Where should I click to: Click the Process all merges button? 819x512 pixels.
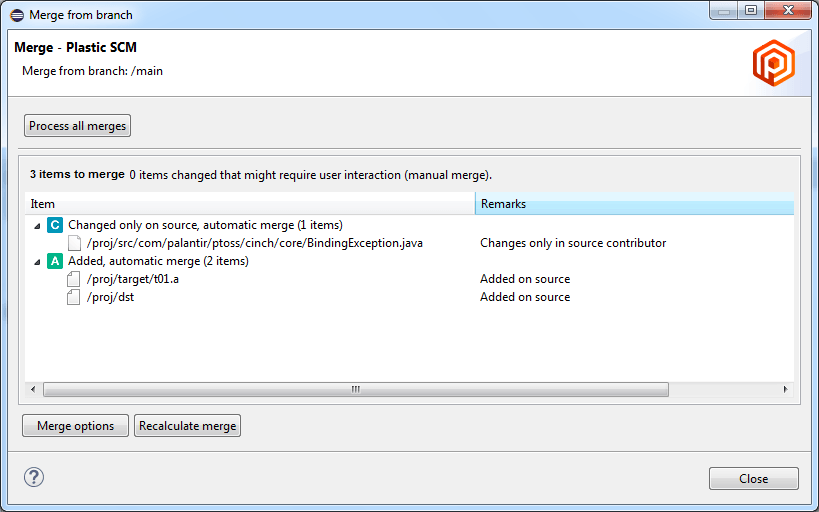(77, 126)
